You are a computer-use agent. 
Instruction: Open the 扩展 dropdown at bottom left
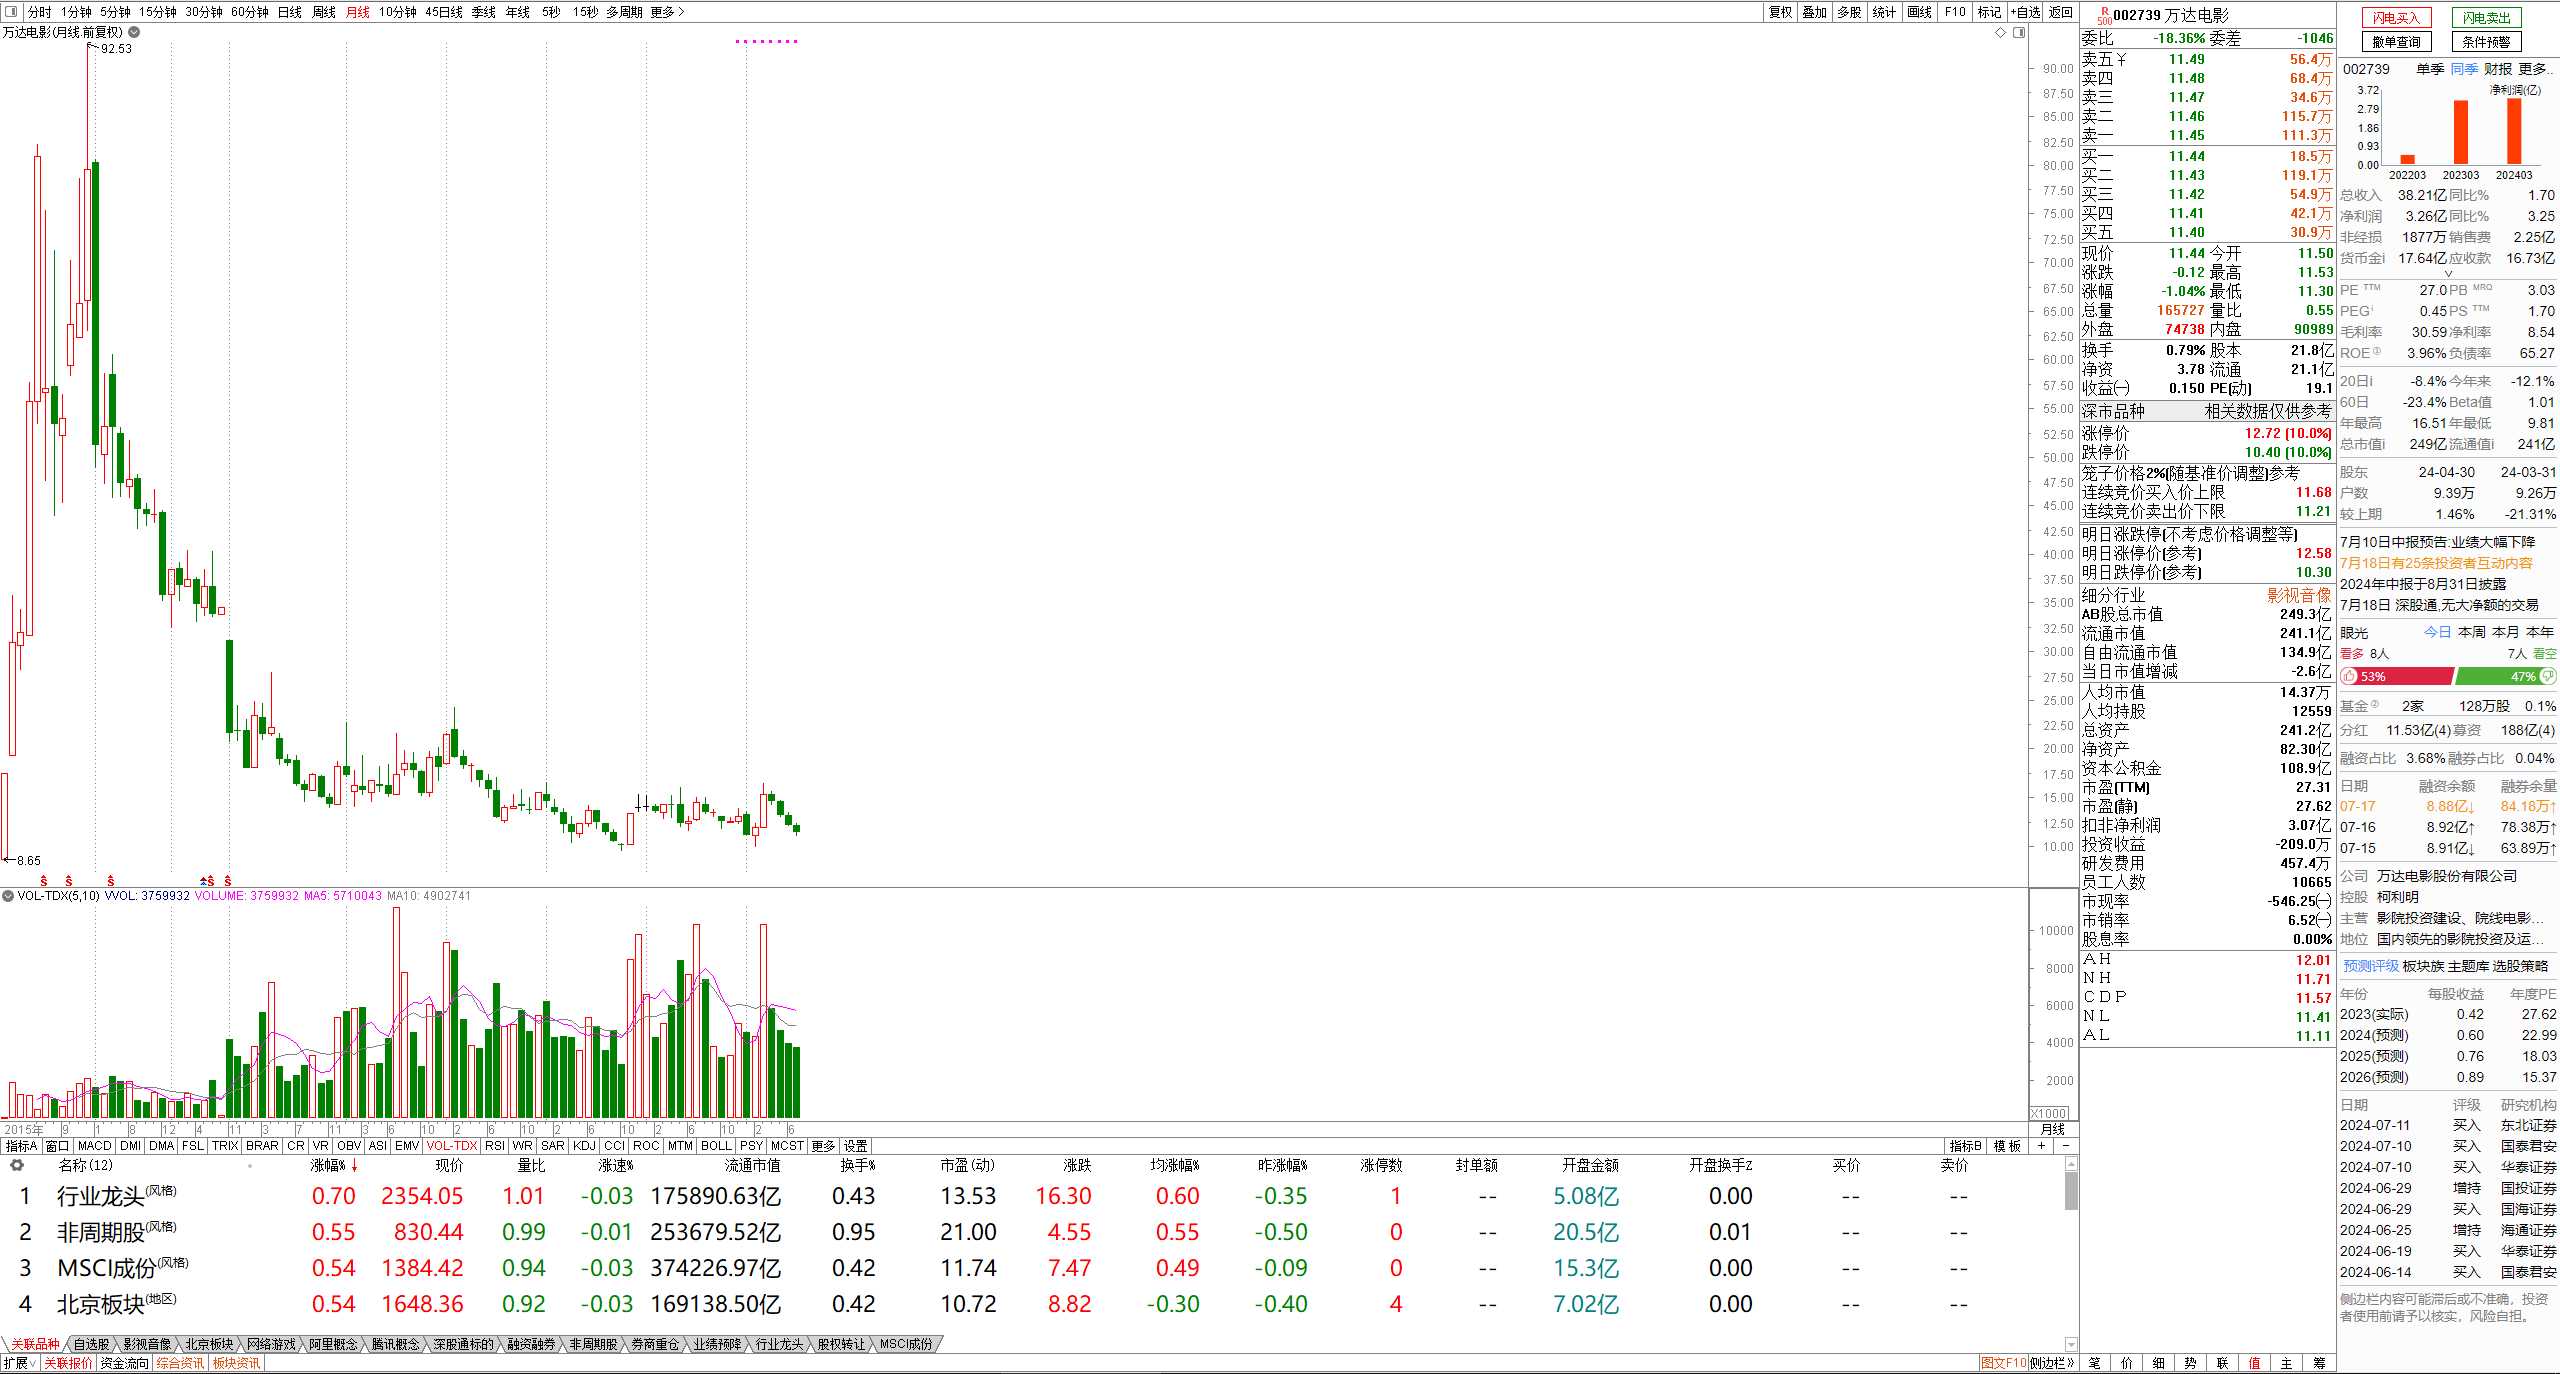[x=20, y=1363]
